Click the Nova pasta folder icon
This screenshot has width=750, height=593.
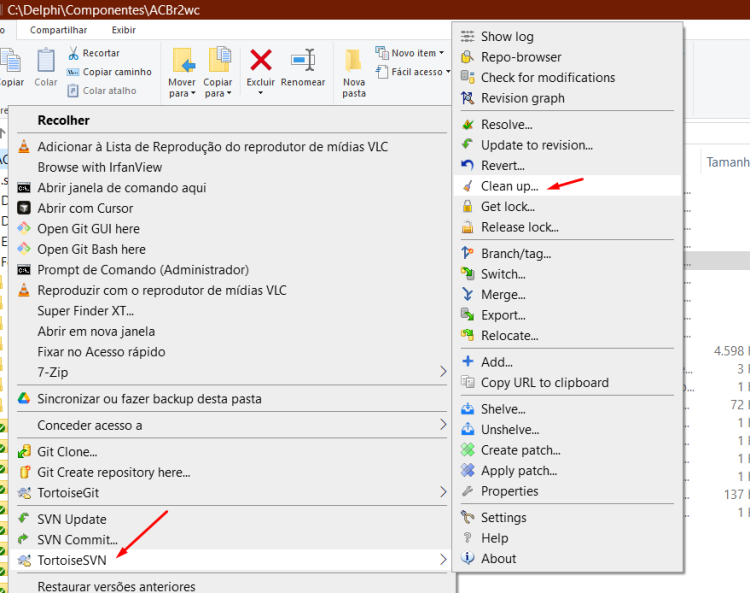[353, 61]
